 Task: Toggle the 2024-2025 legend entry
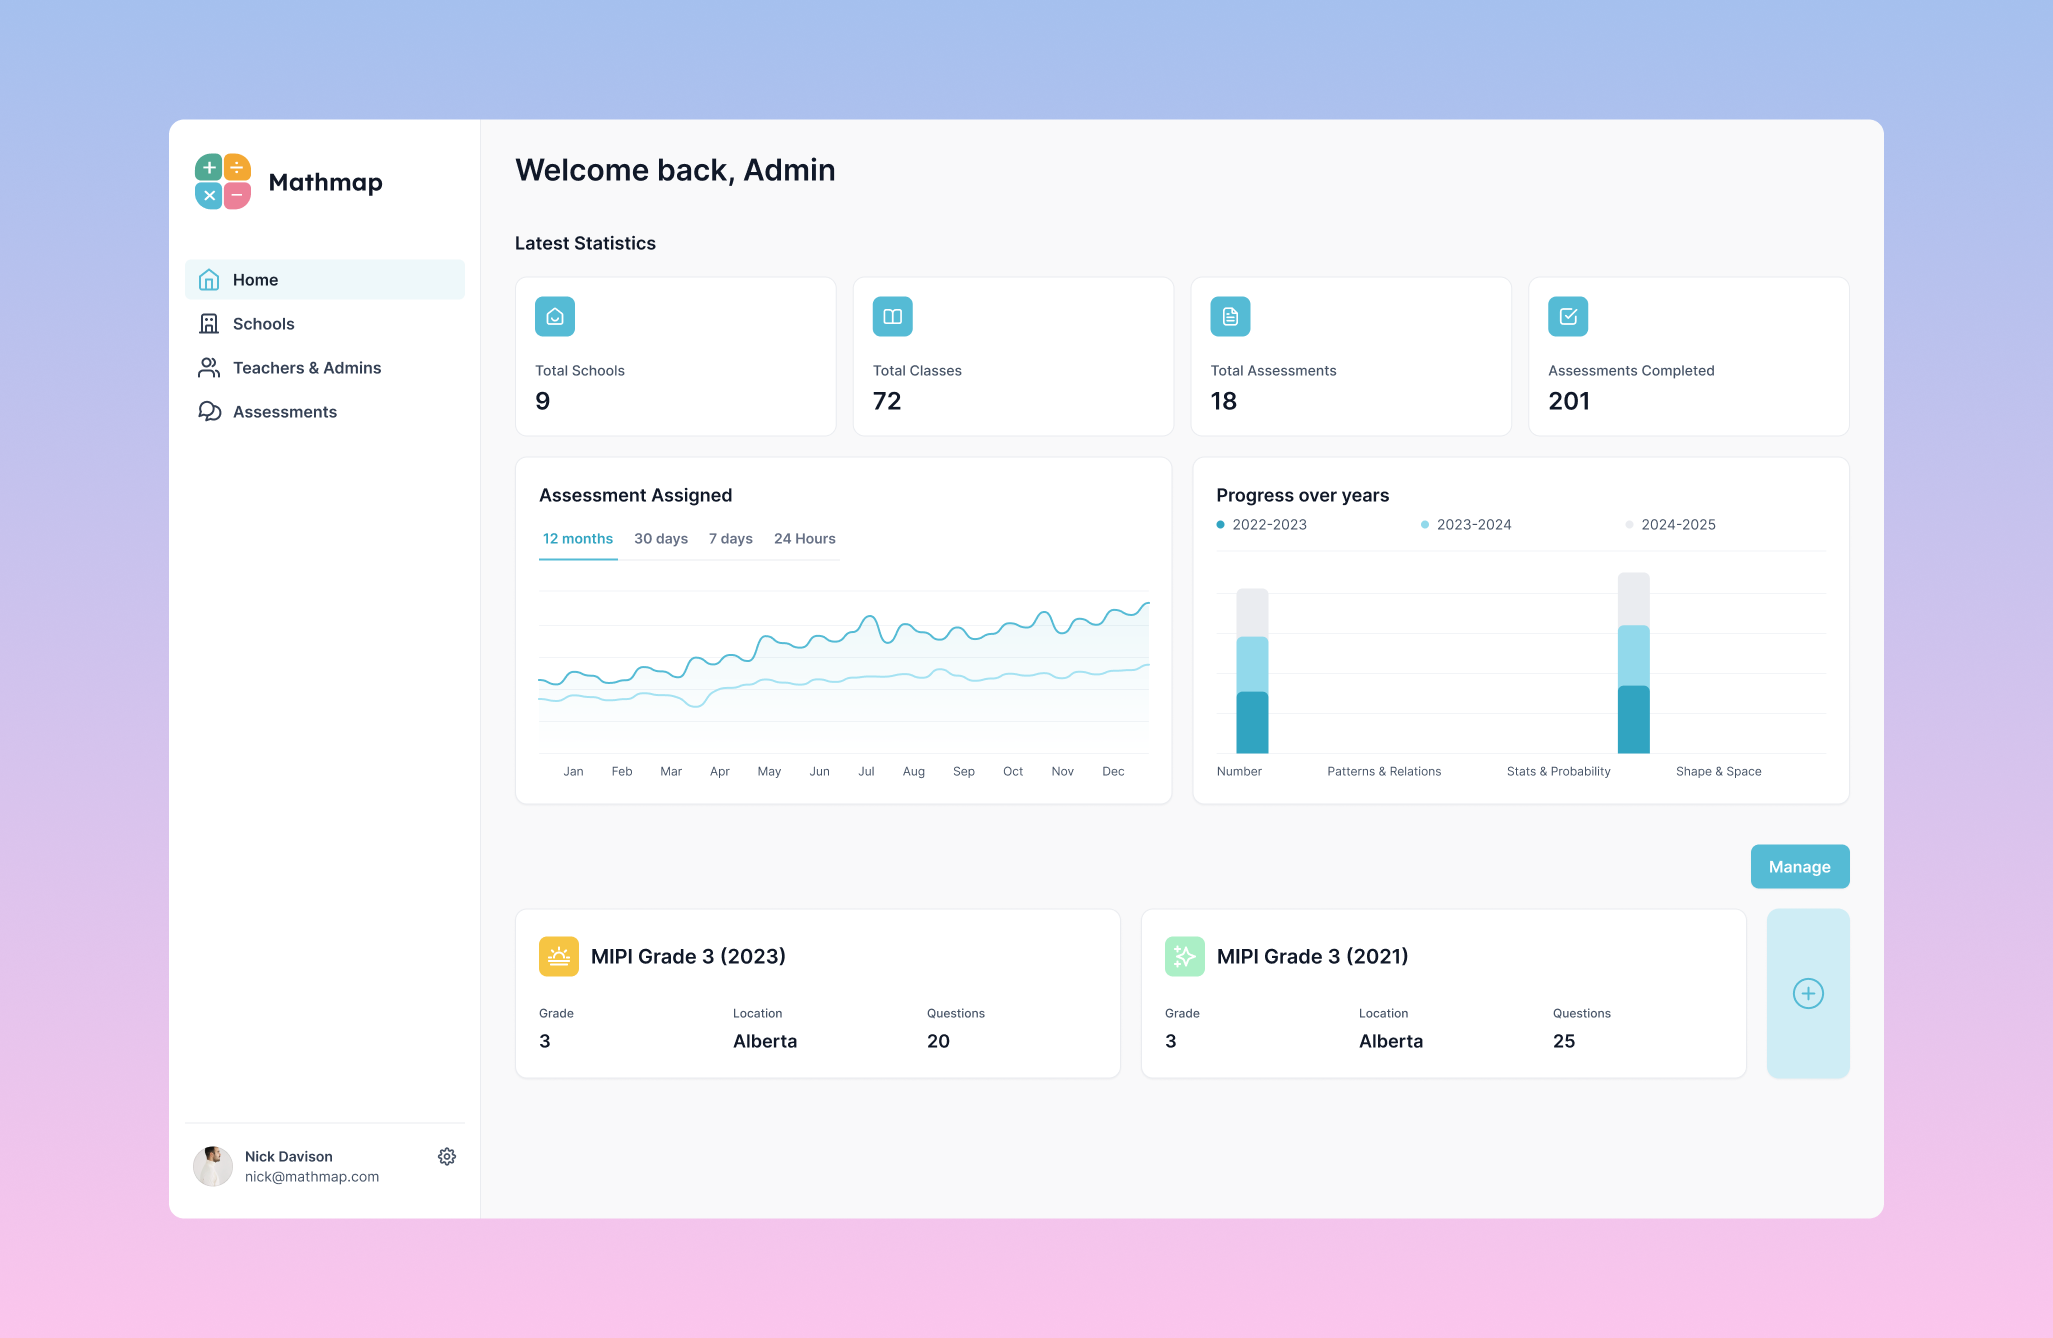pyautogui.click(x=1671, y=525)
